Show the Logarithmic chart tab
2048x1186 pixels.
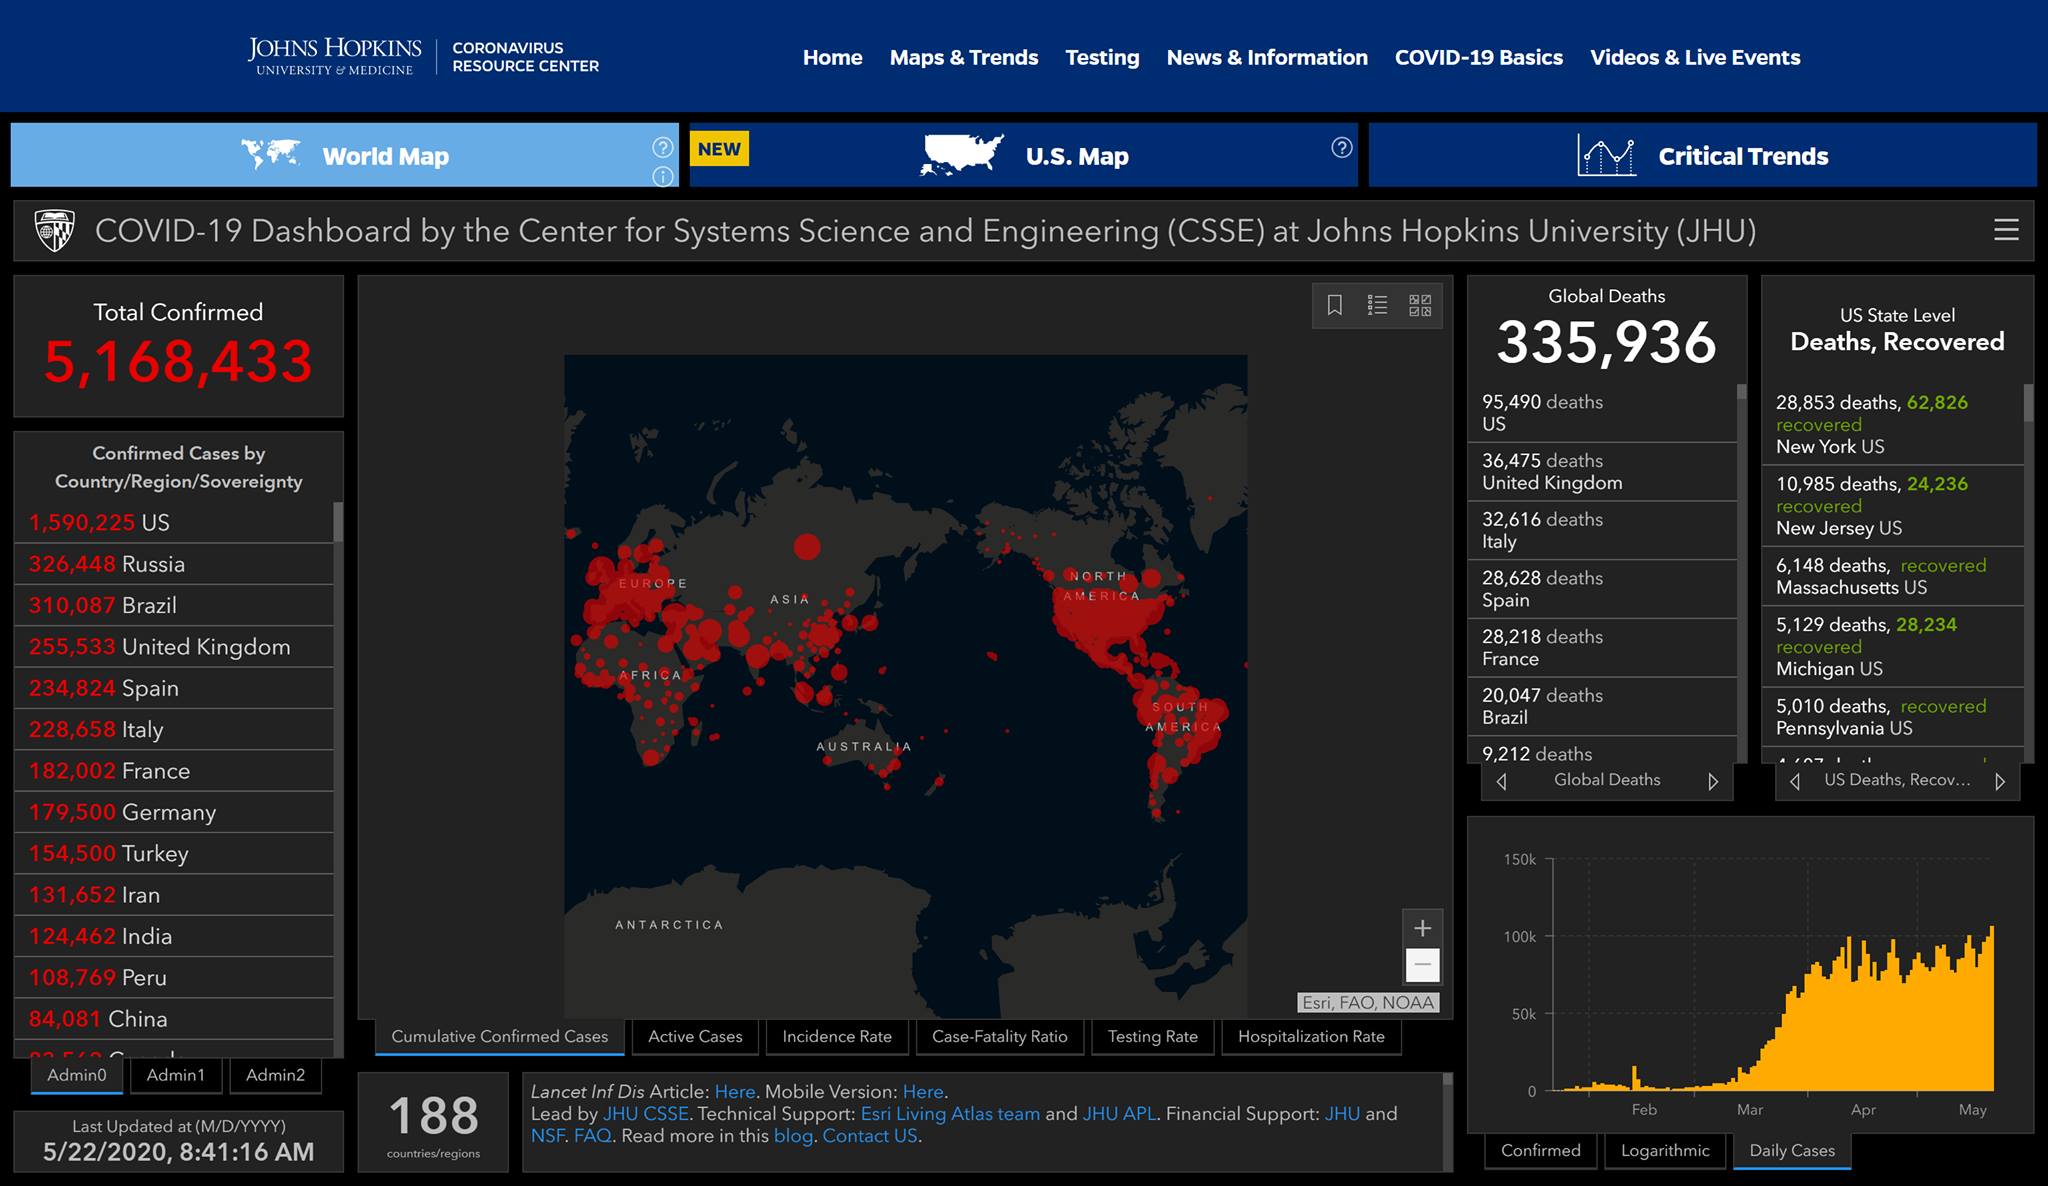coord(1665,1151)
